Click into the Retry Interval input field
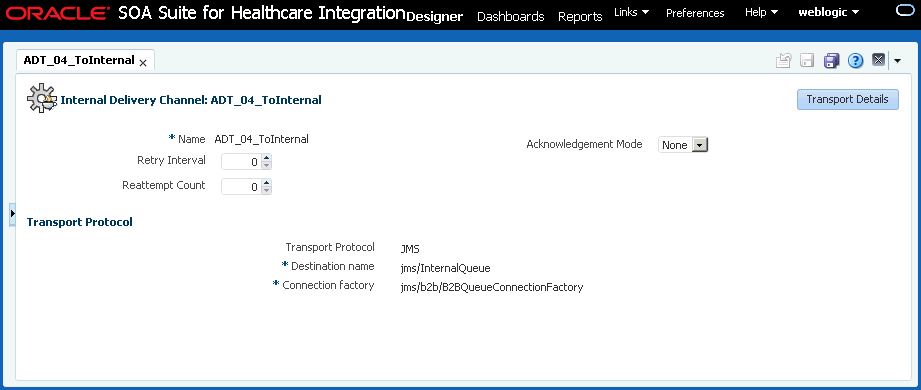The width and height of the screenshot is (921, 390). [x=241, y=162]
